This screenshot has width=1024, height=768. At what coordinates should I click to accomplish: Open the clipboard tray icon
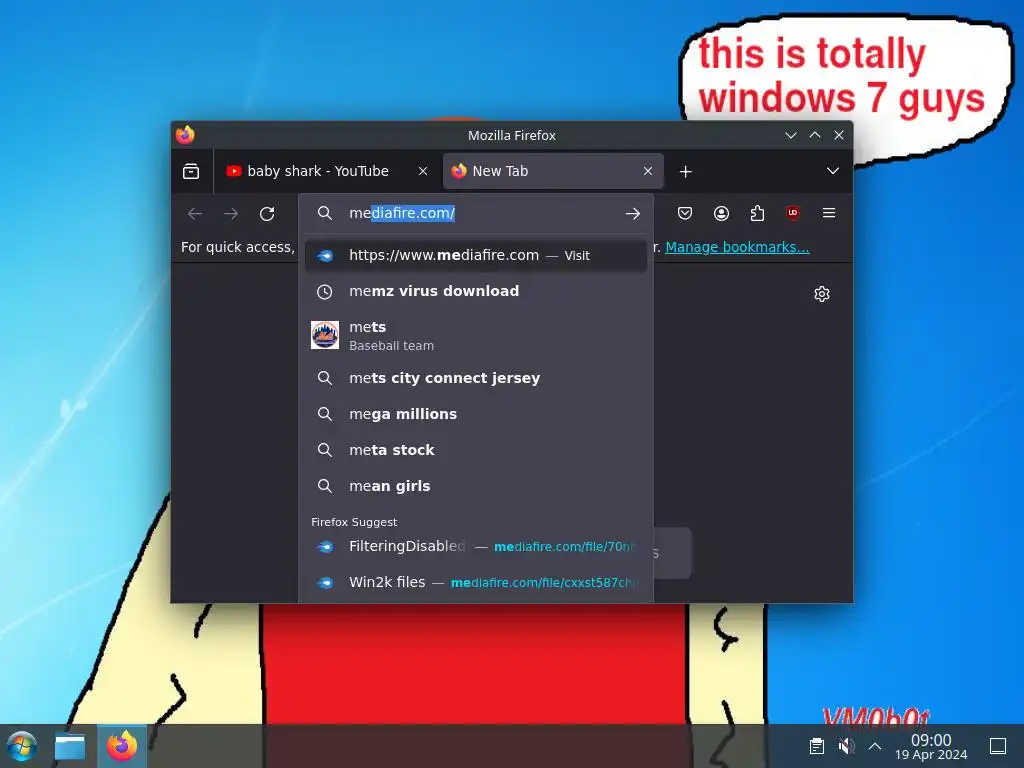(816, 746)
